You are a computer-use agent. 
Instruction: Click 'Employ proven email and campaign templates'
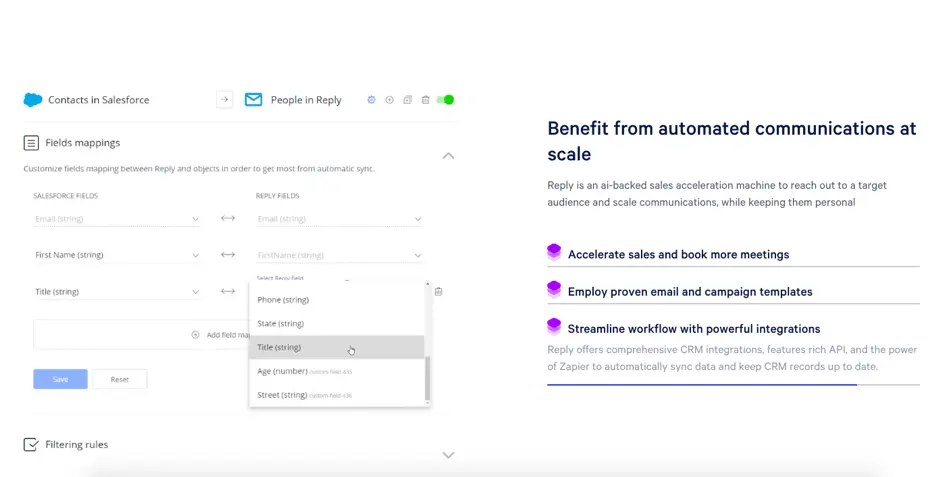click(690, 292)
